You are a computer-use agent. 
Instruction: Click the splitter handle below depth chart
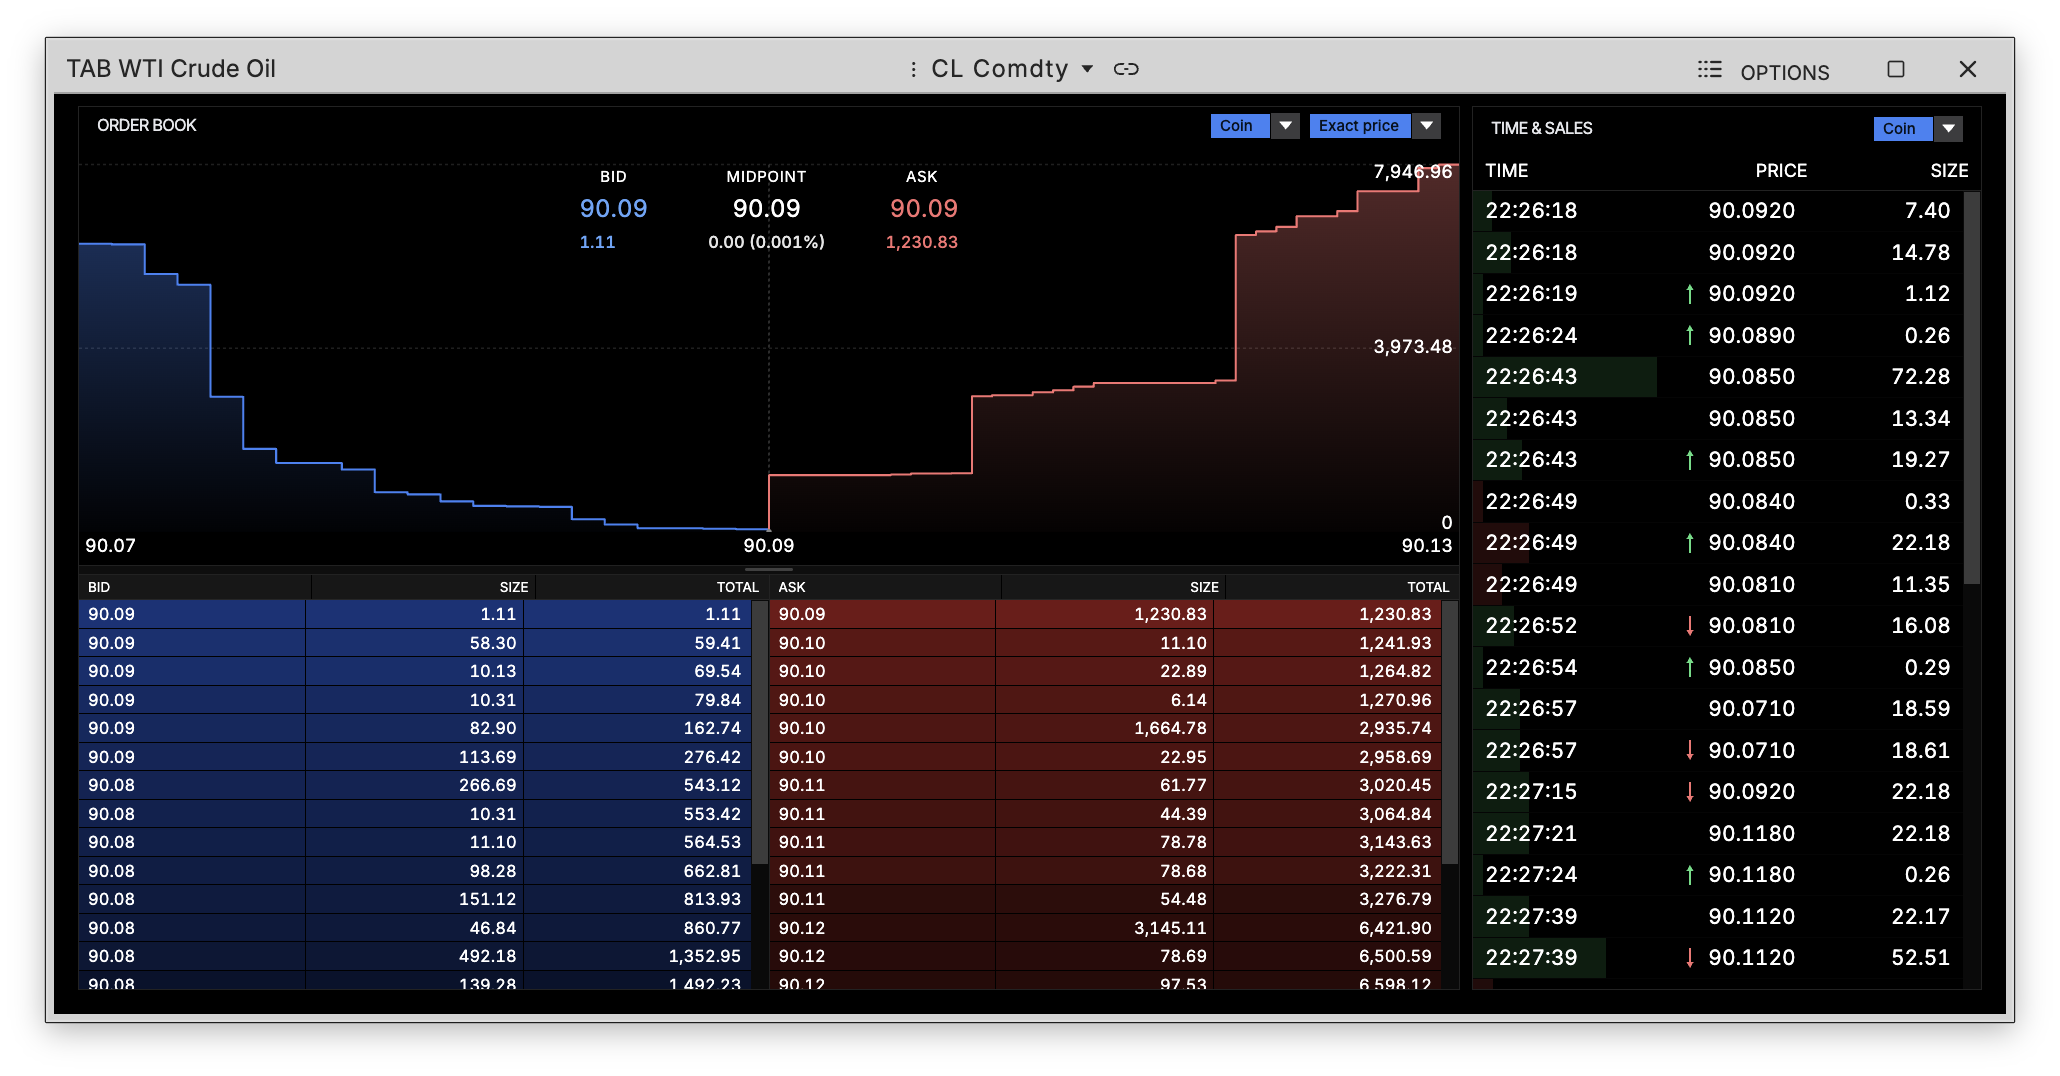(769, 569)
